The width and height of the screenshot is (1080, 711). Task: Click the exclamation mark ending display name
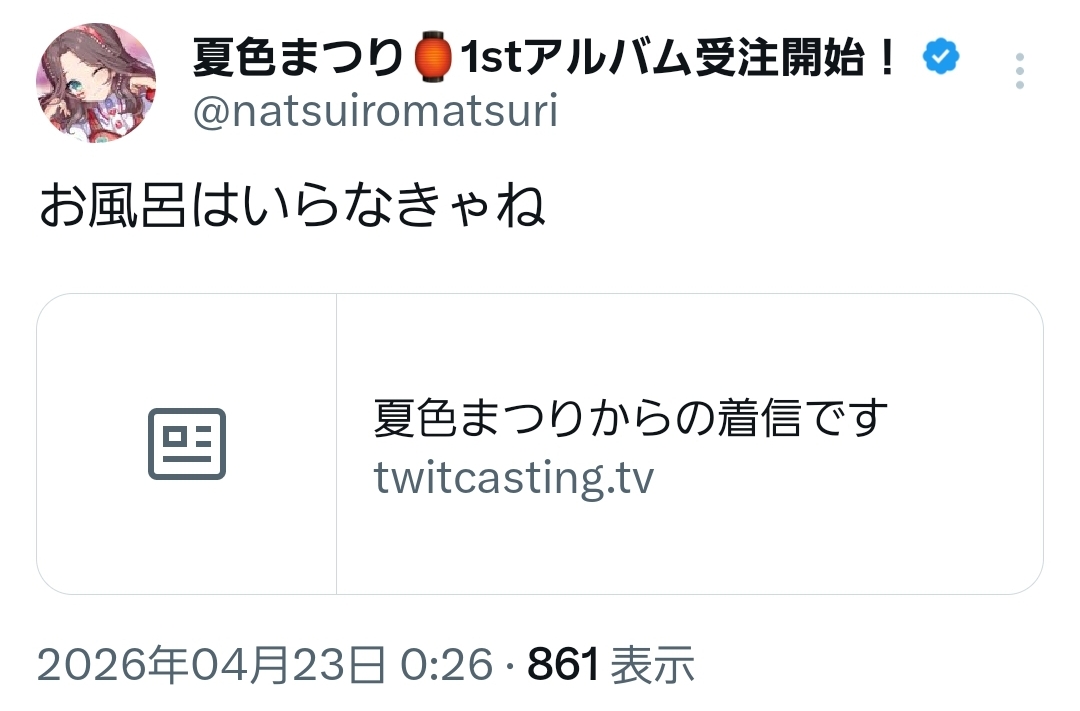click(887, 57)
